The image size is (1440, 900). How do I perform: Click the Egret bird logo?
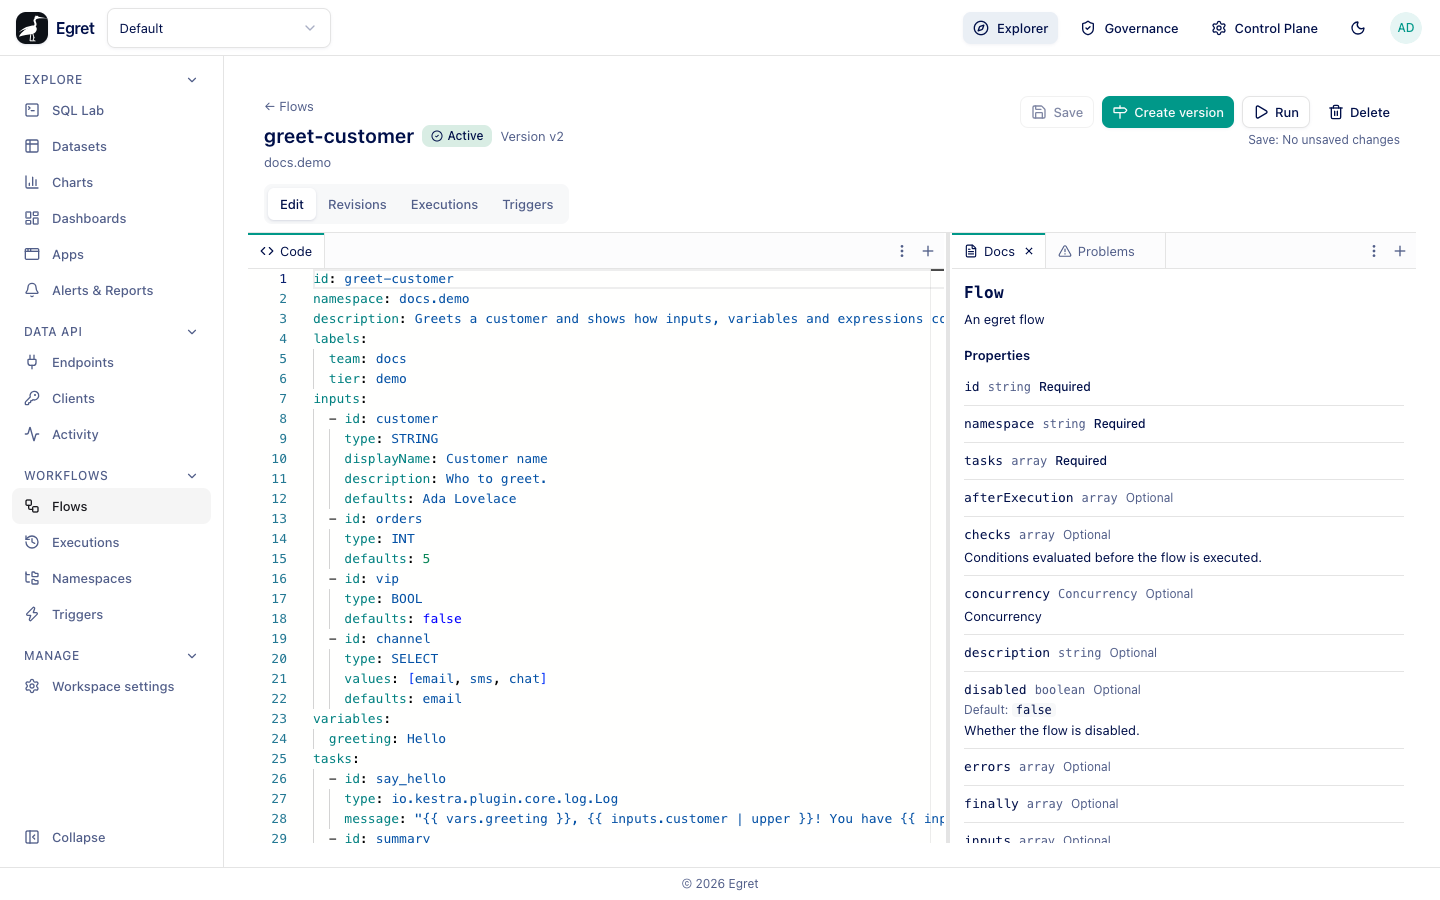click(x=32, y=28)
